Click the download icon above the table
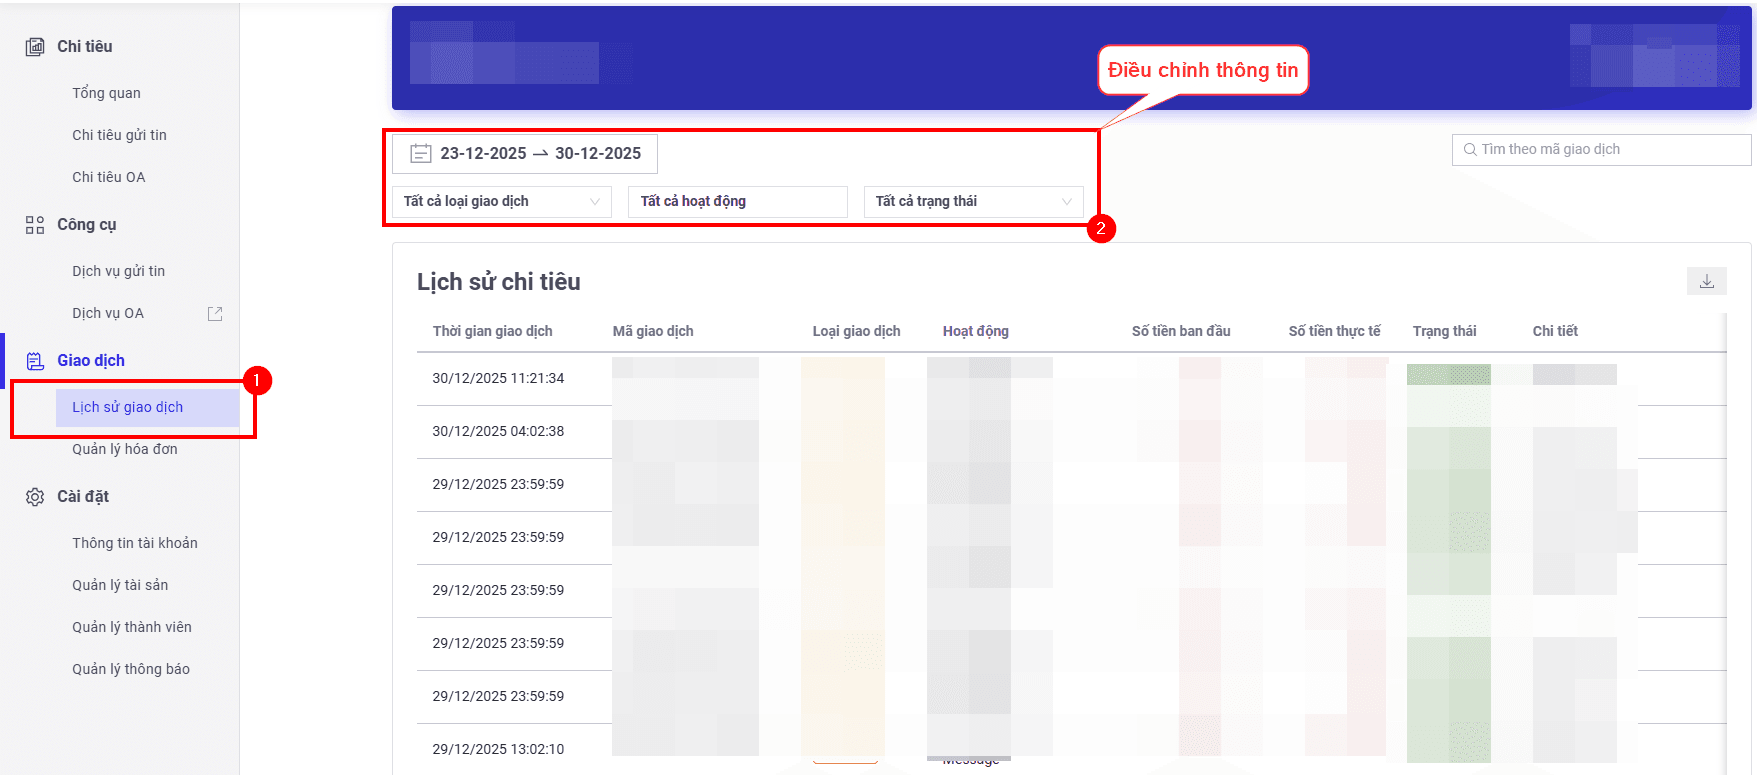Image resolution: width=1757 pixels, height=775 pixels. [x=1706, y=282]
